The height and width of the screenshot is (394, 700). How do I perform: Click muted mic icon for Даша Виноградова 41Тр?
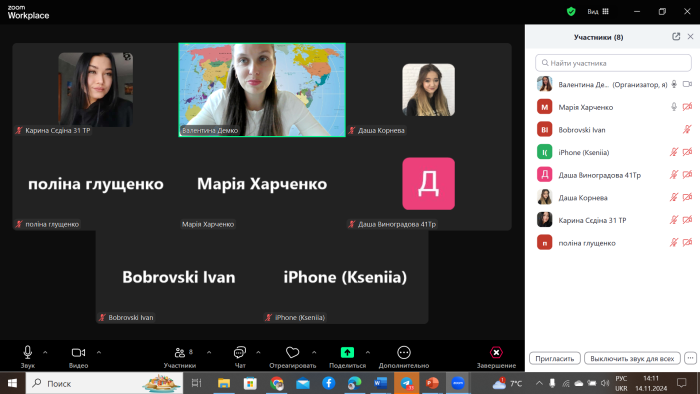(x=674, y=174)
